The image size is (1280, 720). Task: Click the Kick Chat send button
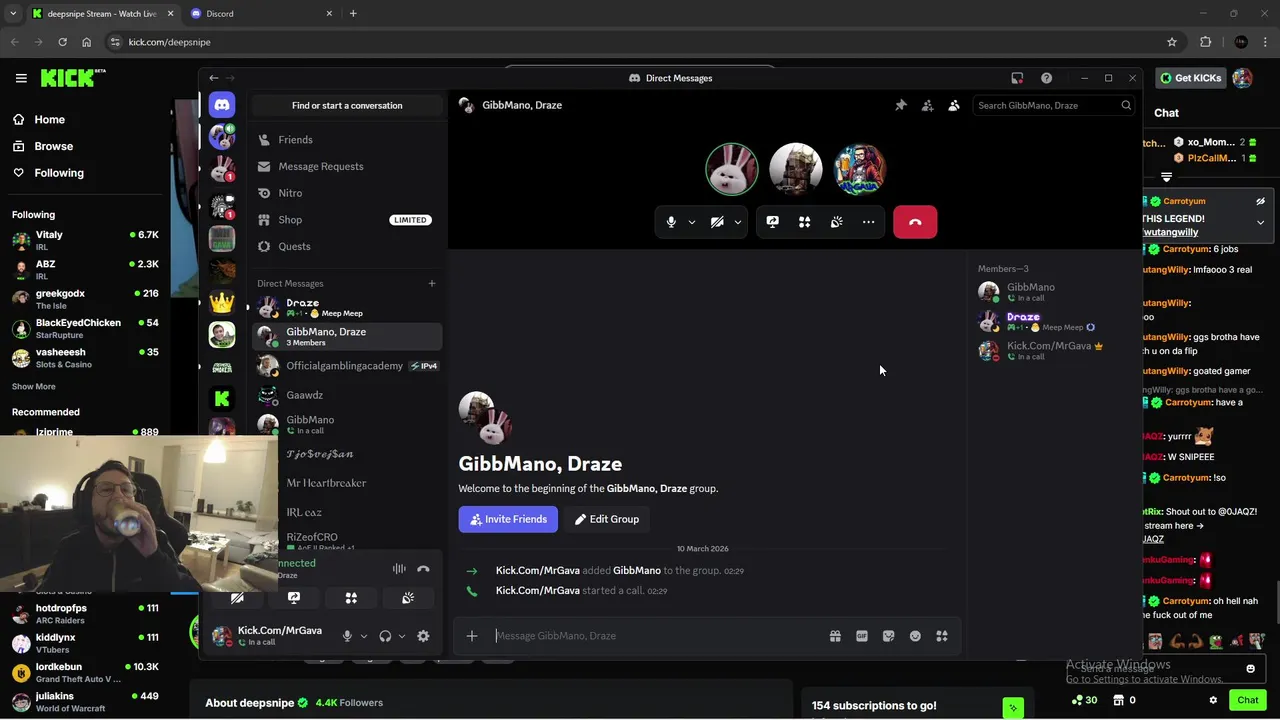tap(1247, 700)
